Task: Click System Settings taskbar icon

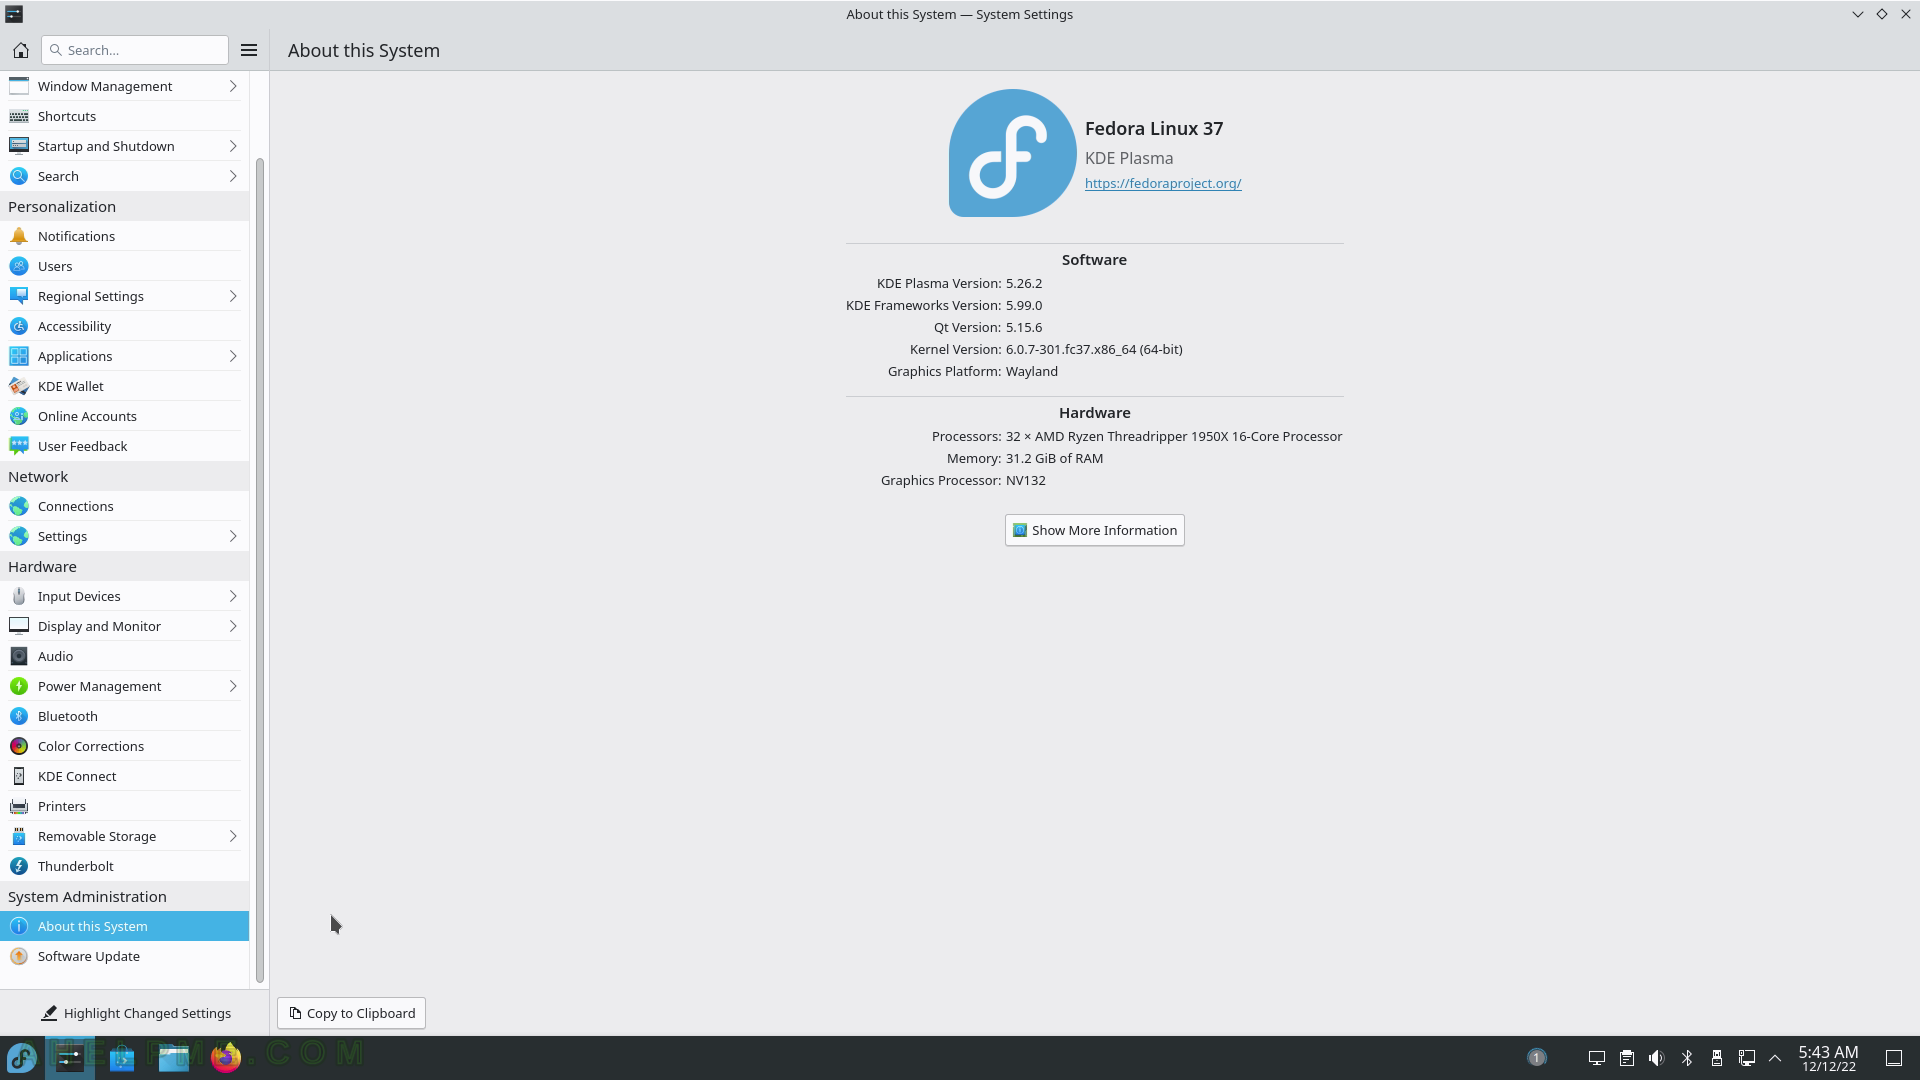Action: [70, 1057]
